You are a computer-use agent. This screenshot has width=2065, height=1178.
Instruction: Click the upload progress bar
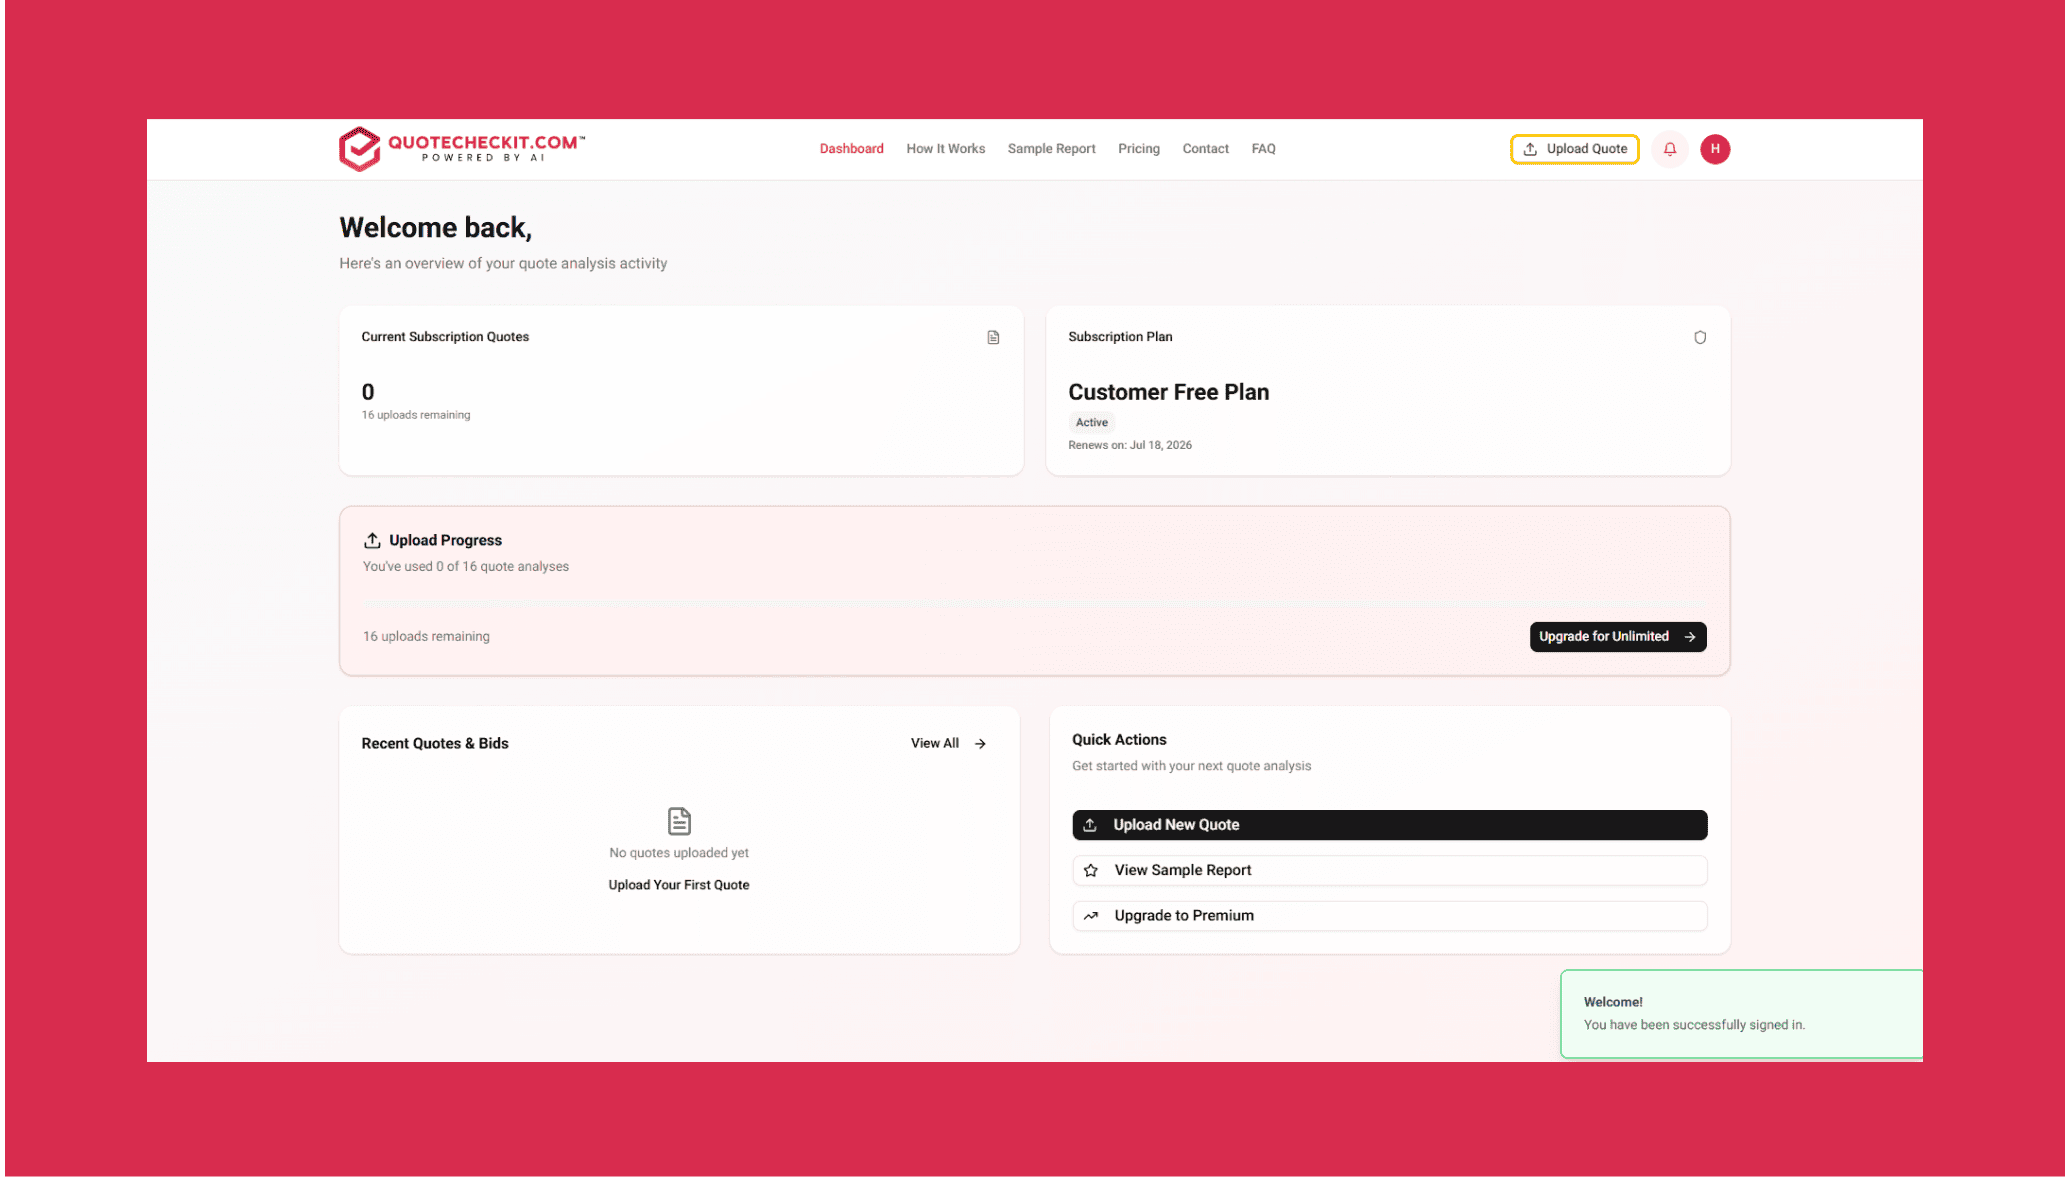tap(1034, 604)
